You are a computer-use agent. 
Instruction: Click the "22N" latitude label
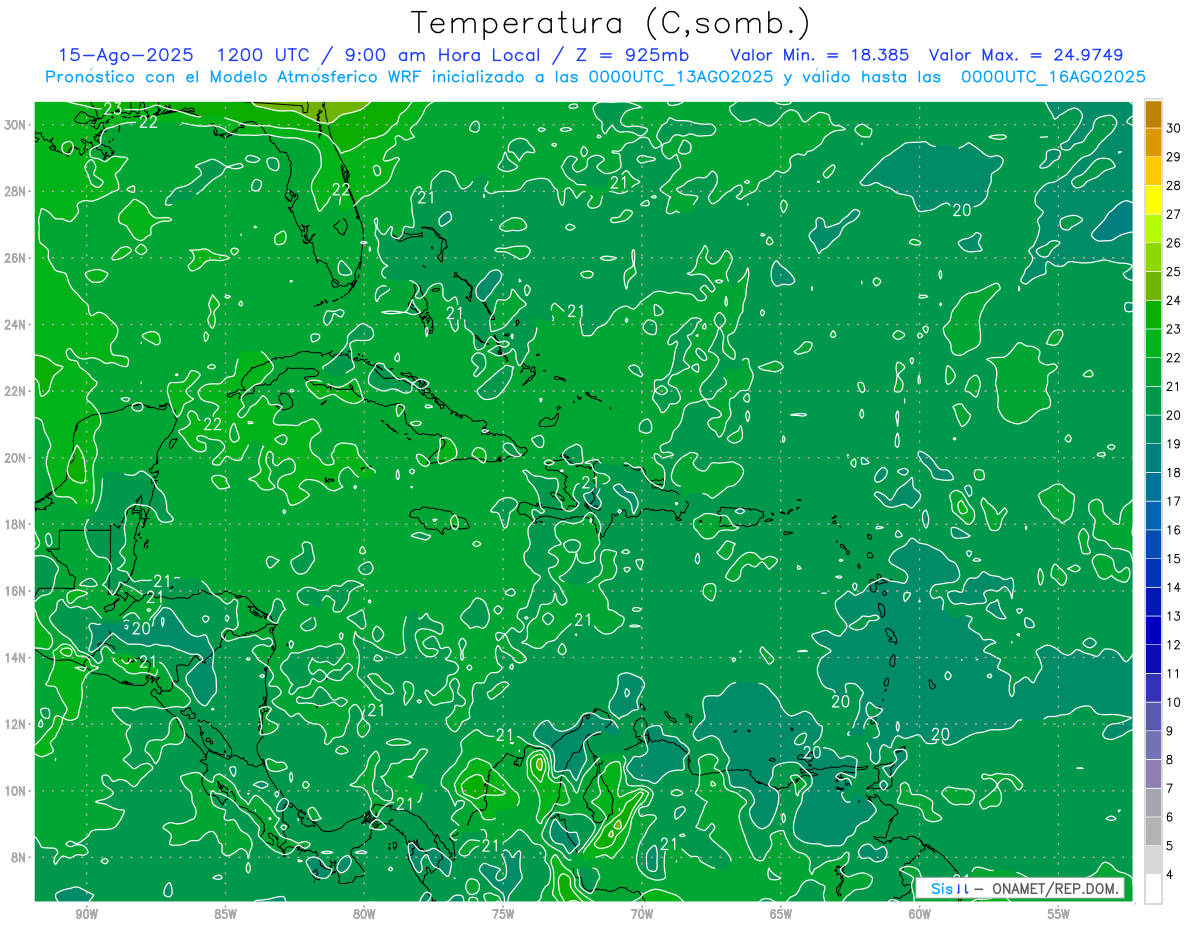[14, 391]
